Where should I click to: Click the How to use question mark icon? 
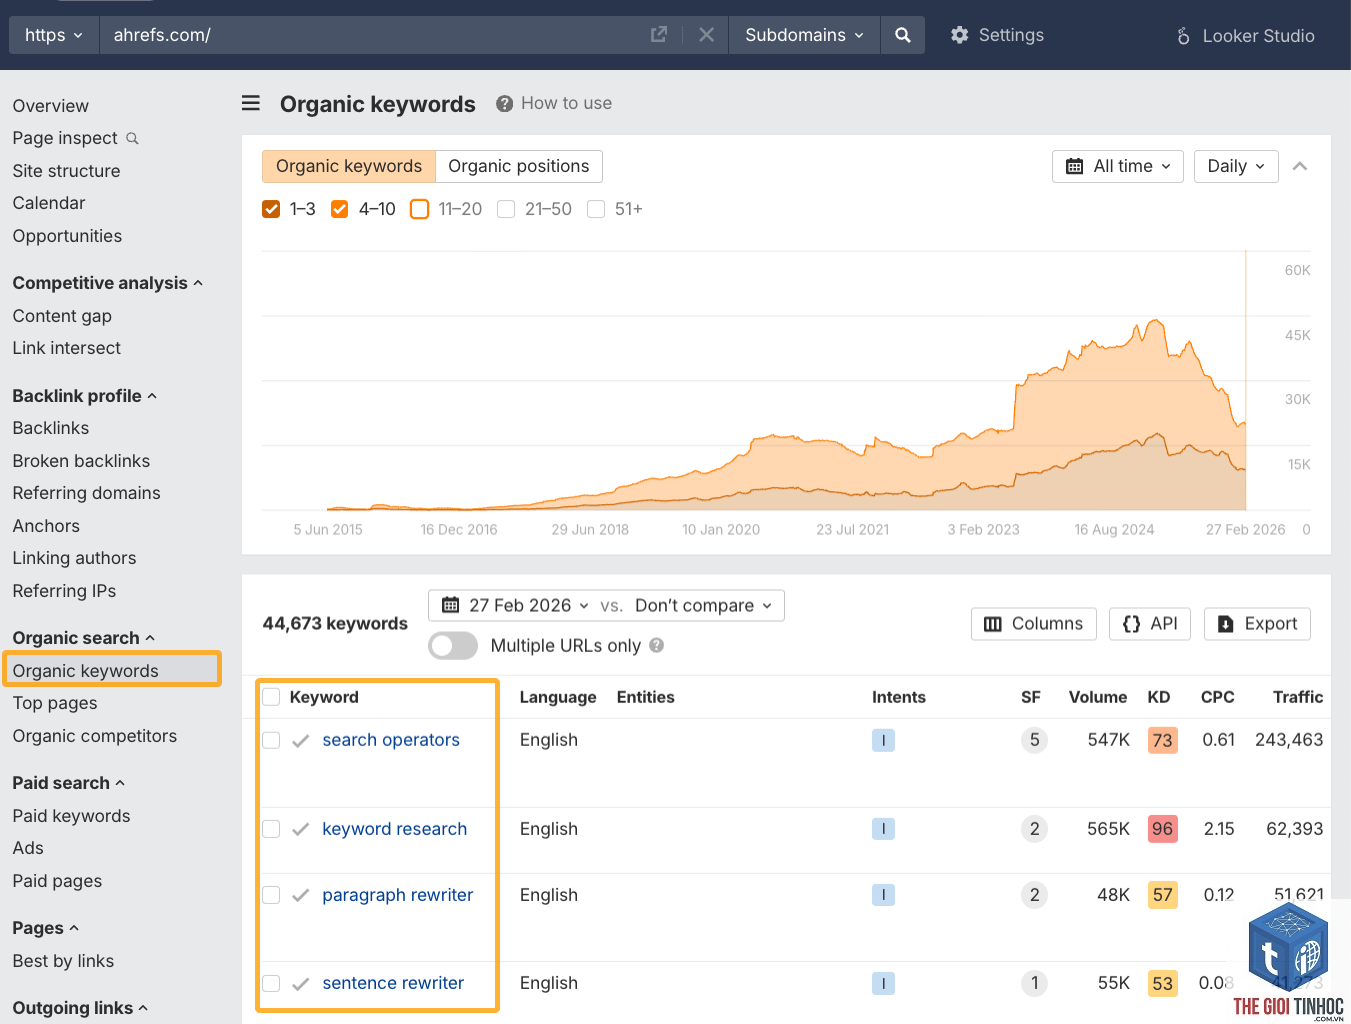coord(505,103)
